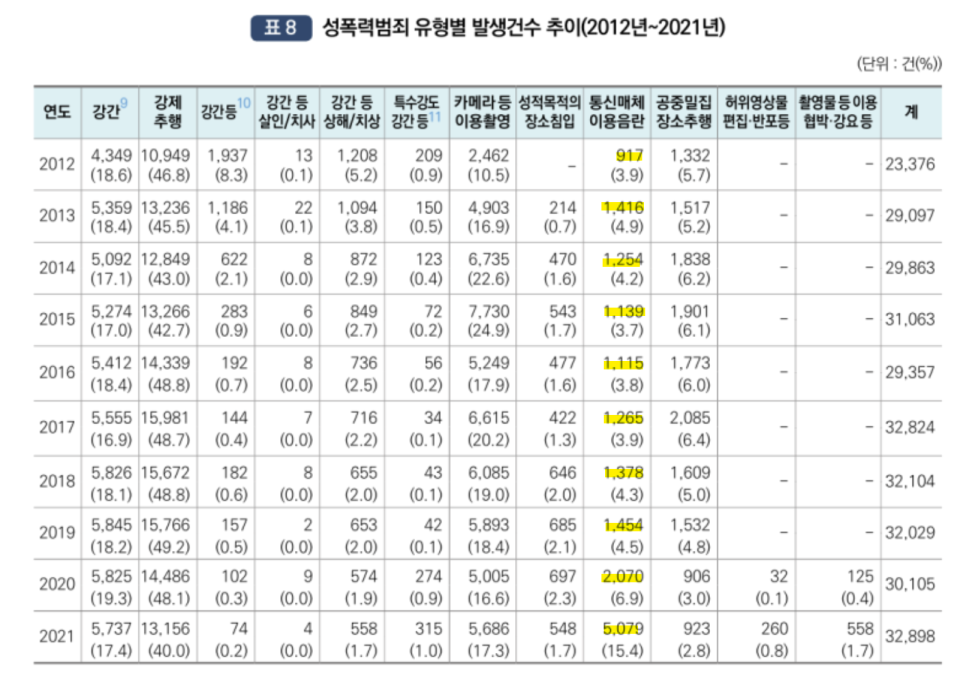Click the 2021 total '32,898'
This screenshot has height=680, width=966.
click(910, 636)
